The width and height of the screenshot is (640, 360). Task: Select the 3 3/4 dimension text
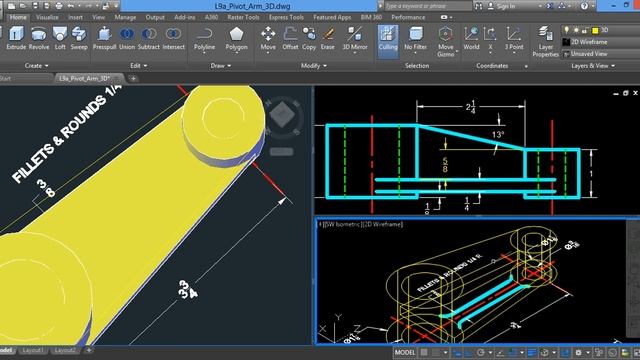(x=188, y=289)
